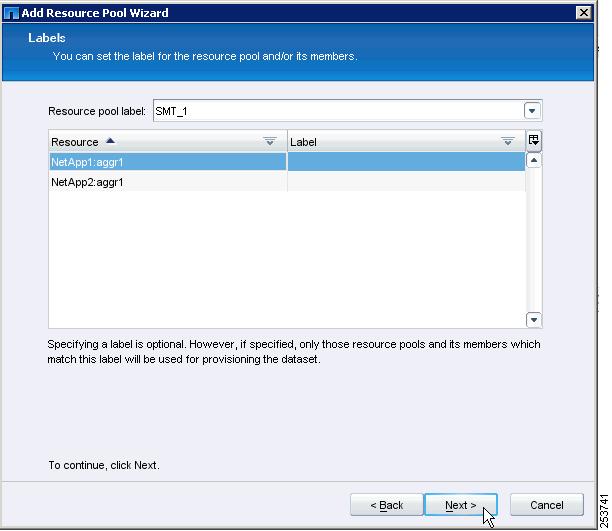
Task: Go back with the Back button
Action: (386, 504)
